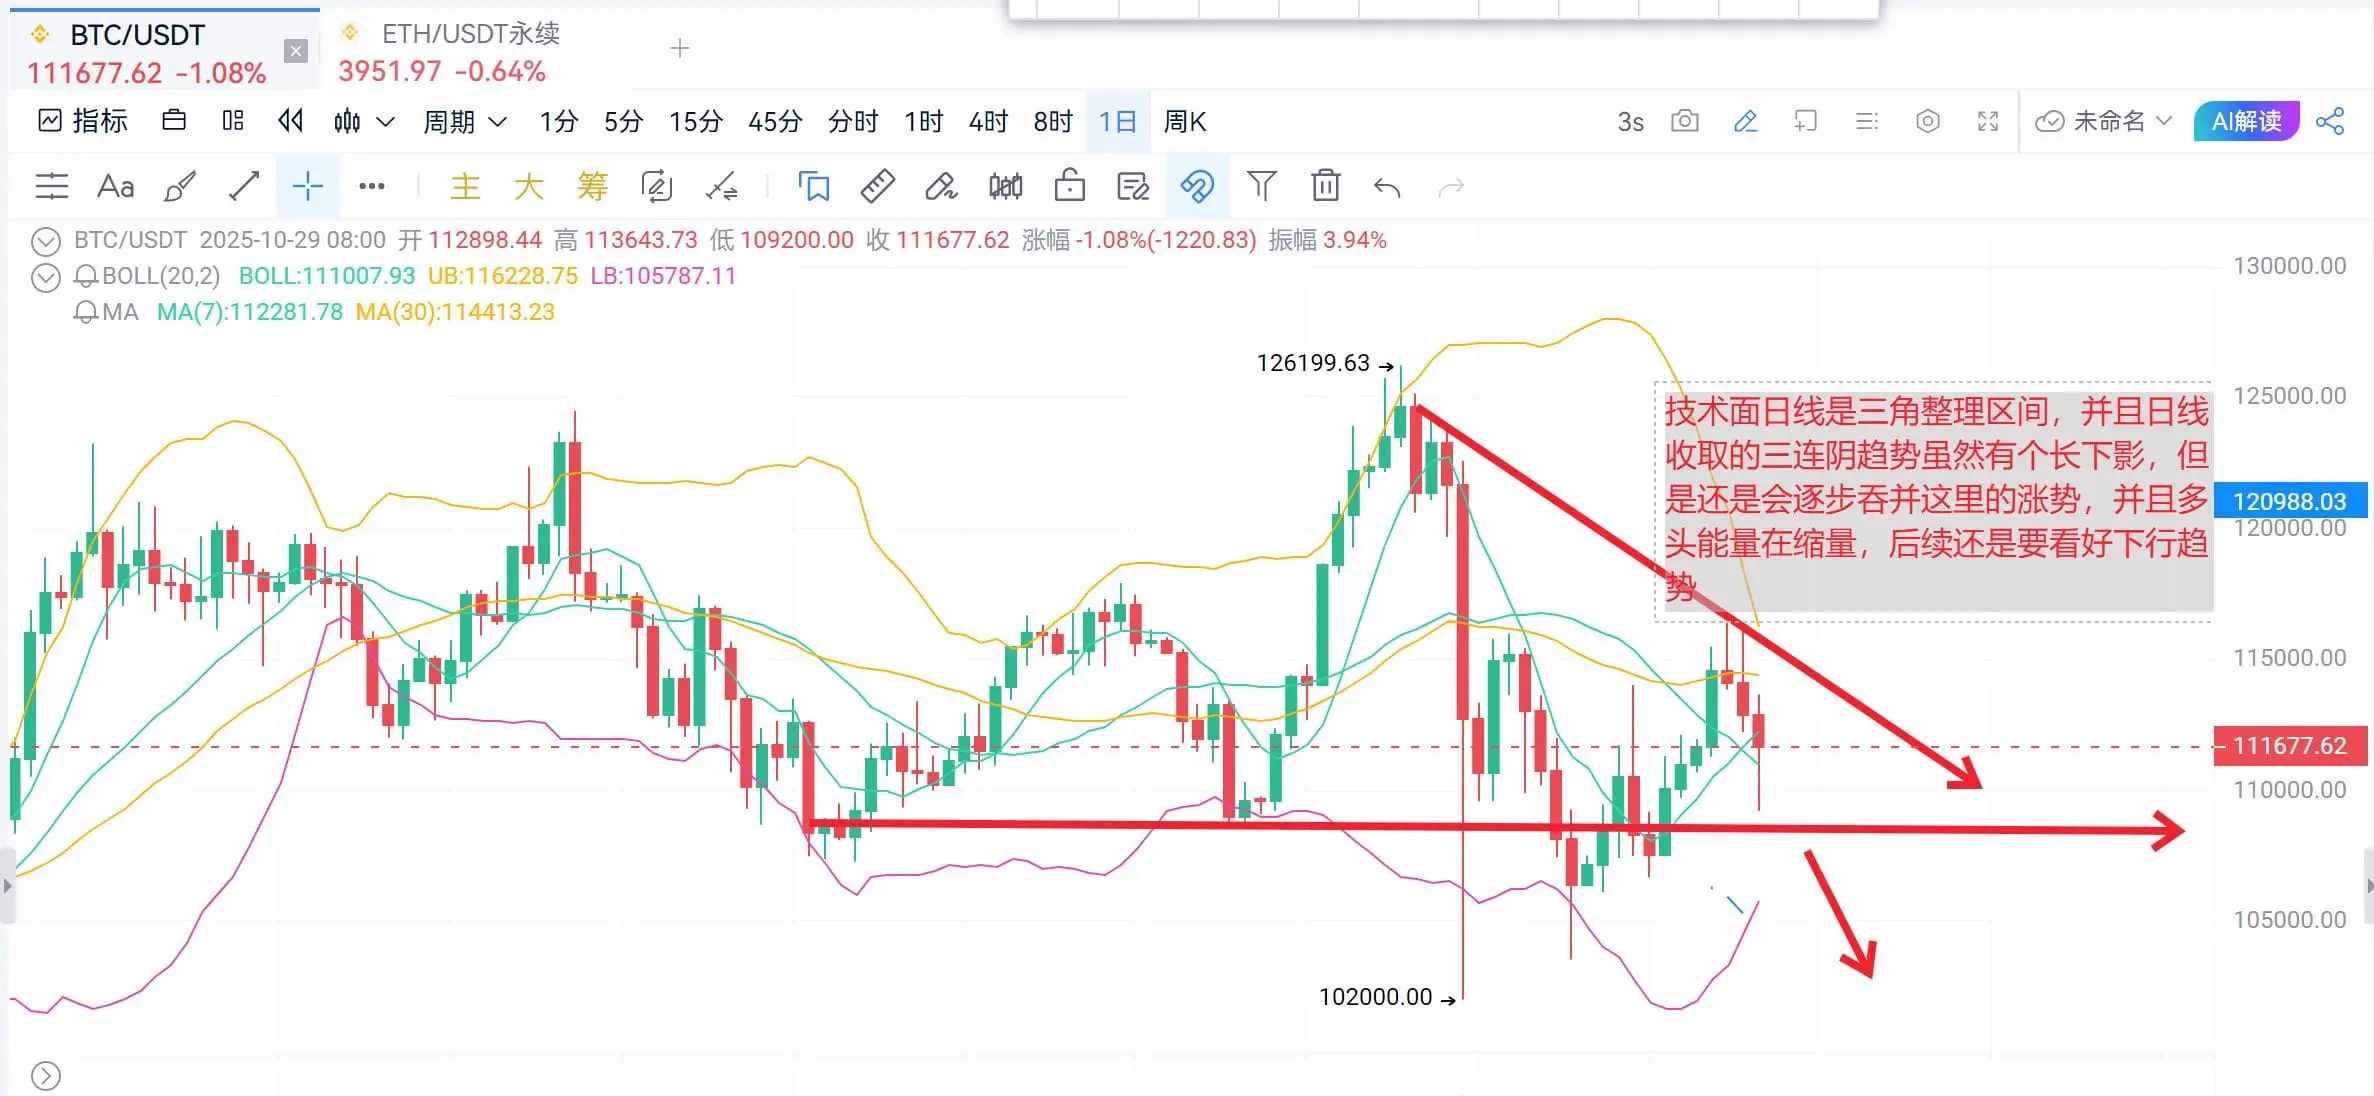Open the 指标 indicators button

pyautogui.click(x=83, y=121)
